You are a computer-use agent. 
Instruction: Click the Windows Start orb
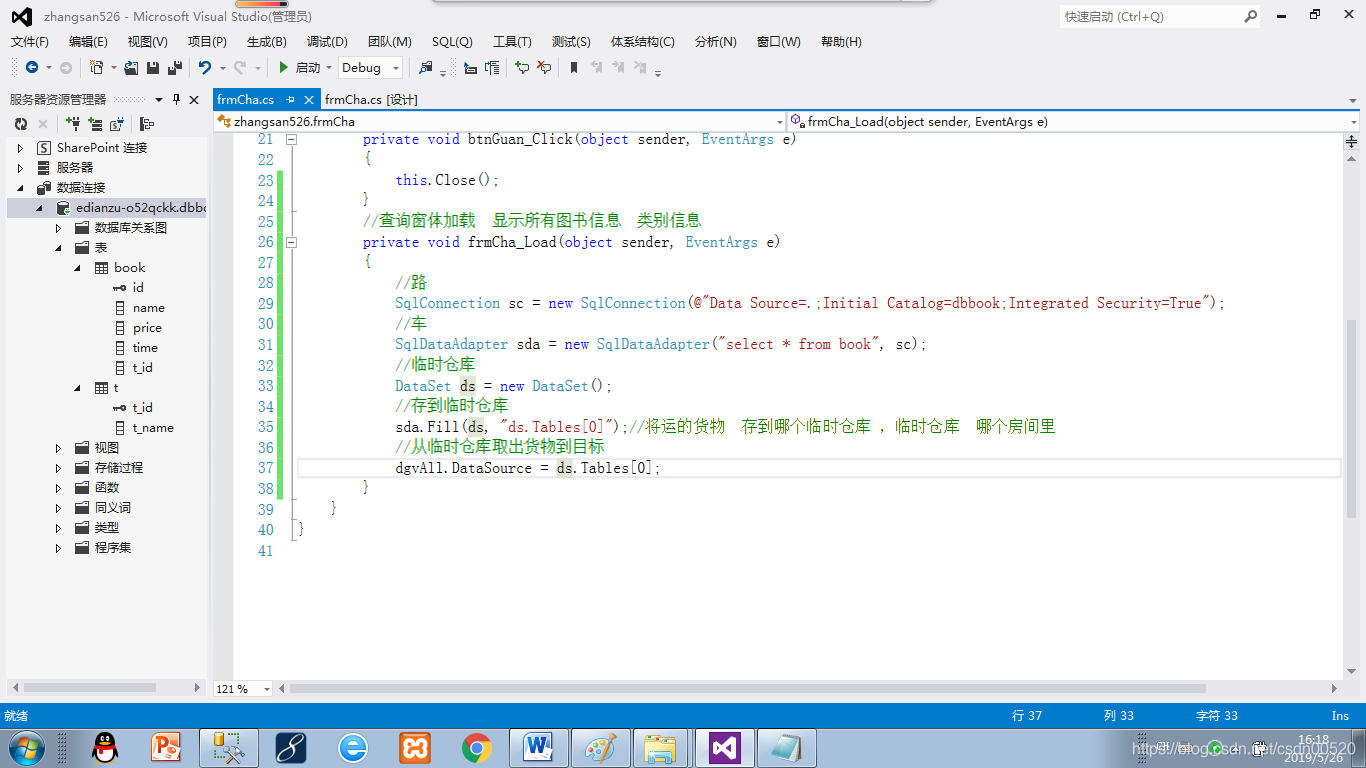[x=26, y=747]
